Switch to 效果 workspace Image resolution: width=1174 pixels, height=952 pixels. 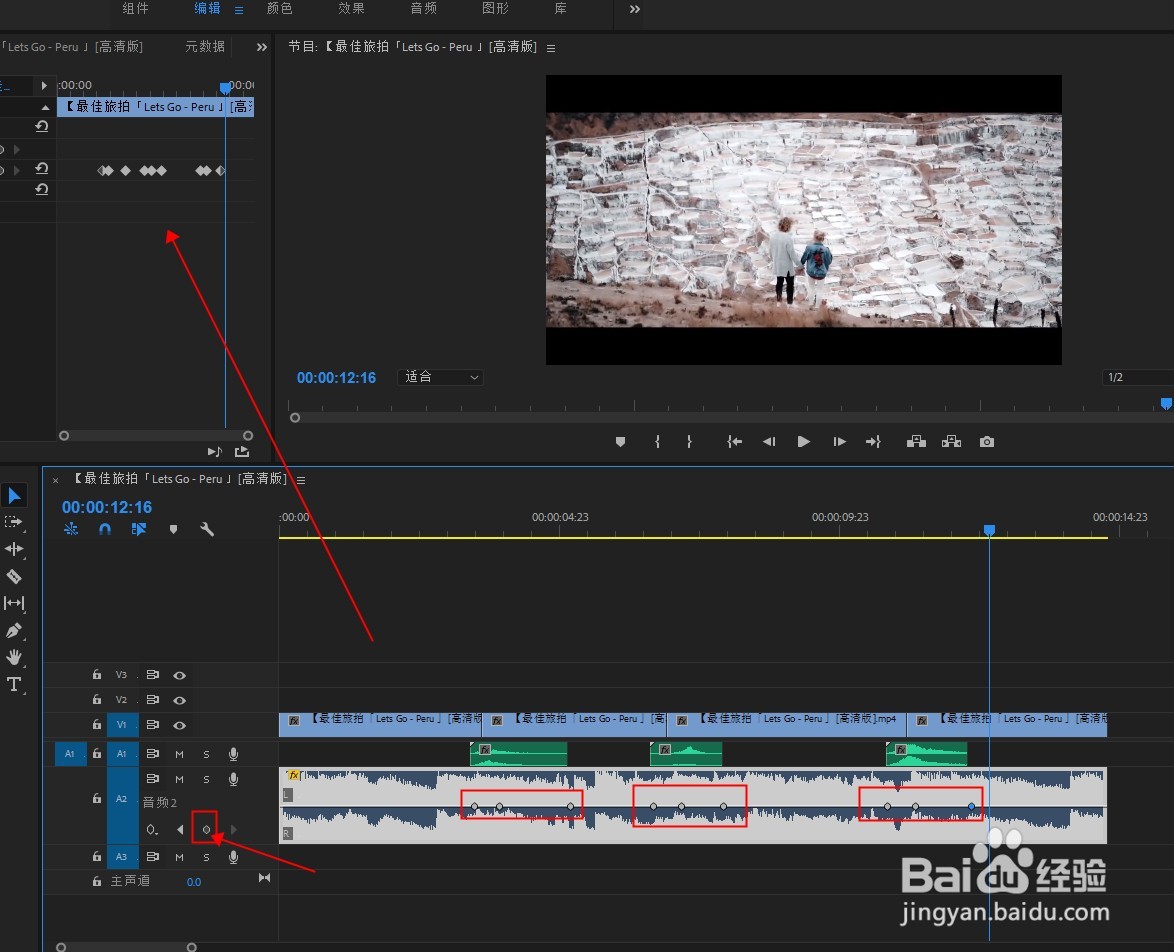351,8
